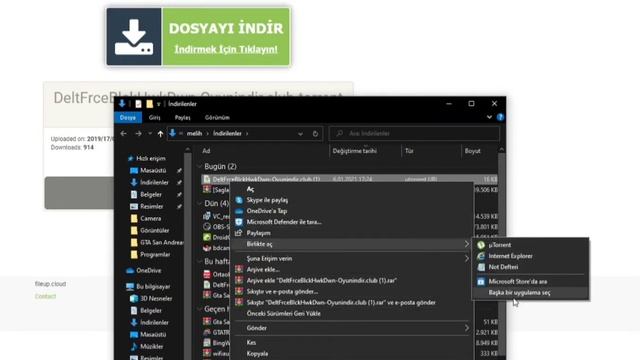Open Masaüstü under Hızlı erişim
Image resolution: width=640 pixels, height=360 pixels.
[153, 170]
